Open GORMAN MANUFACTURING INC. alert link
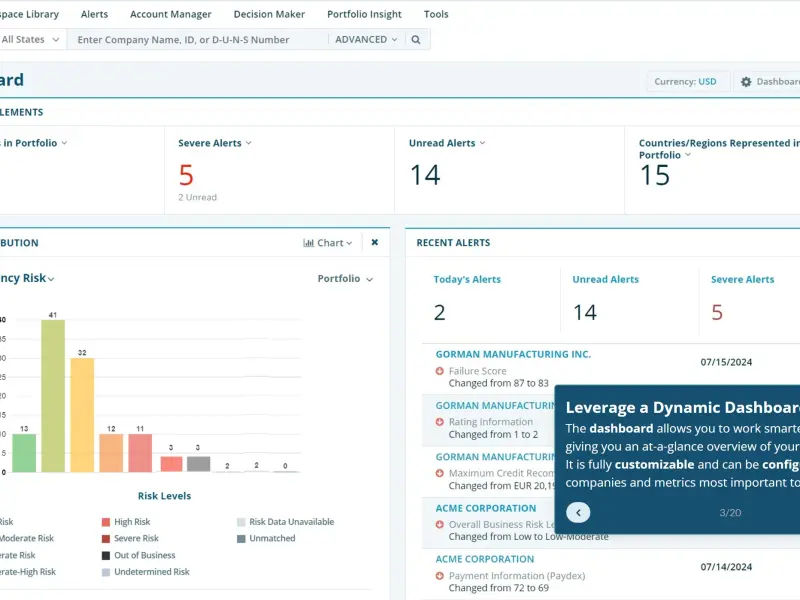The image size is (800, 600). pyautogui.click(x=513, y=354)
